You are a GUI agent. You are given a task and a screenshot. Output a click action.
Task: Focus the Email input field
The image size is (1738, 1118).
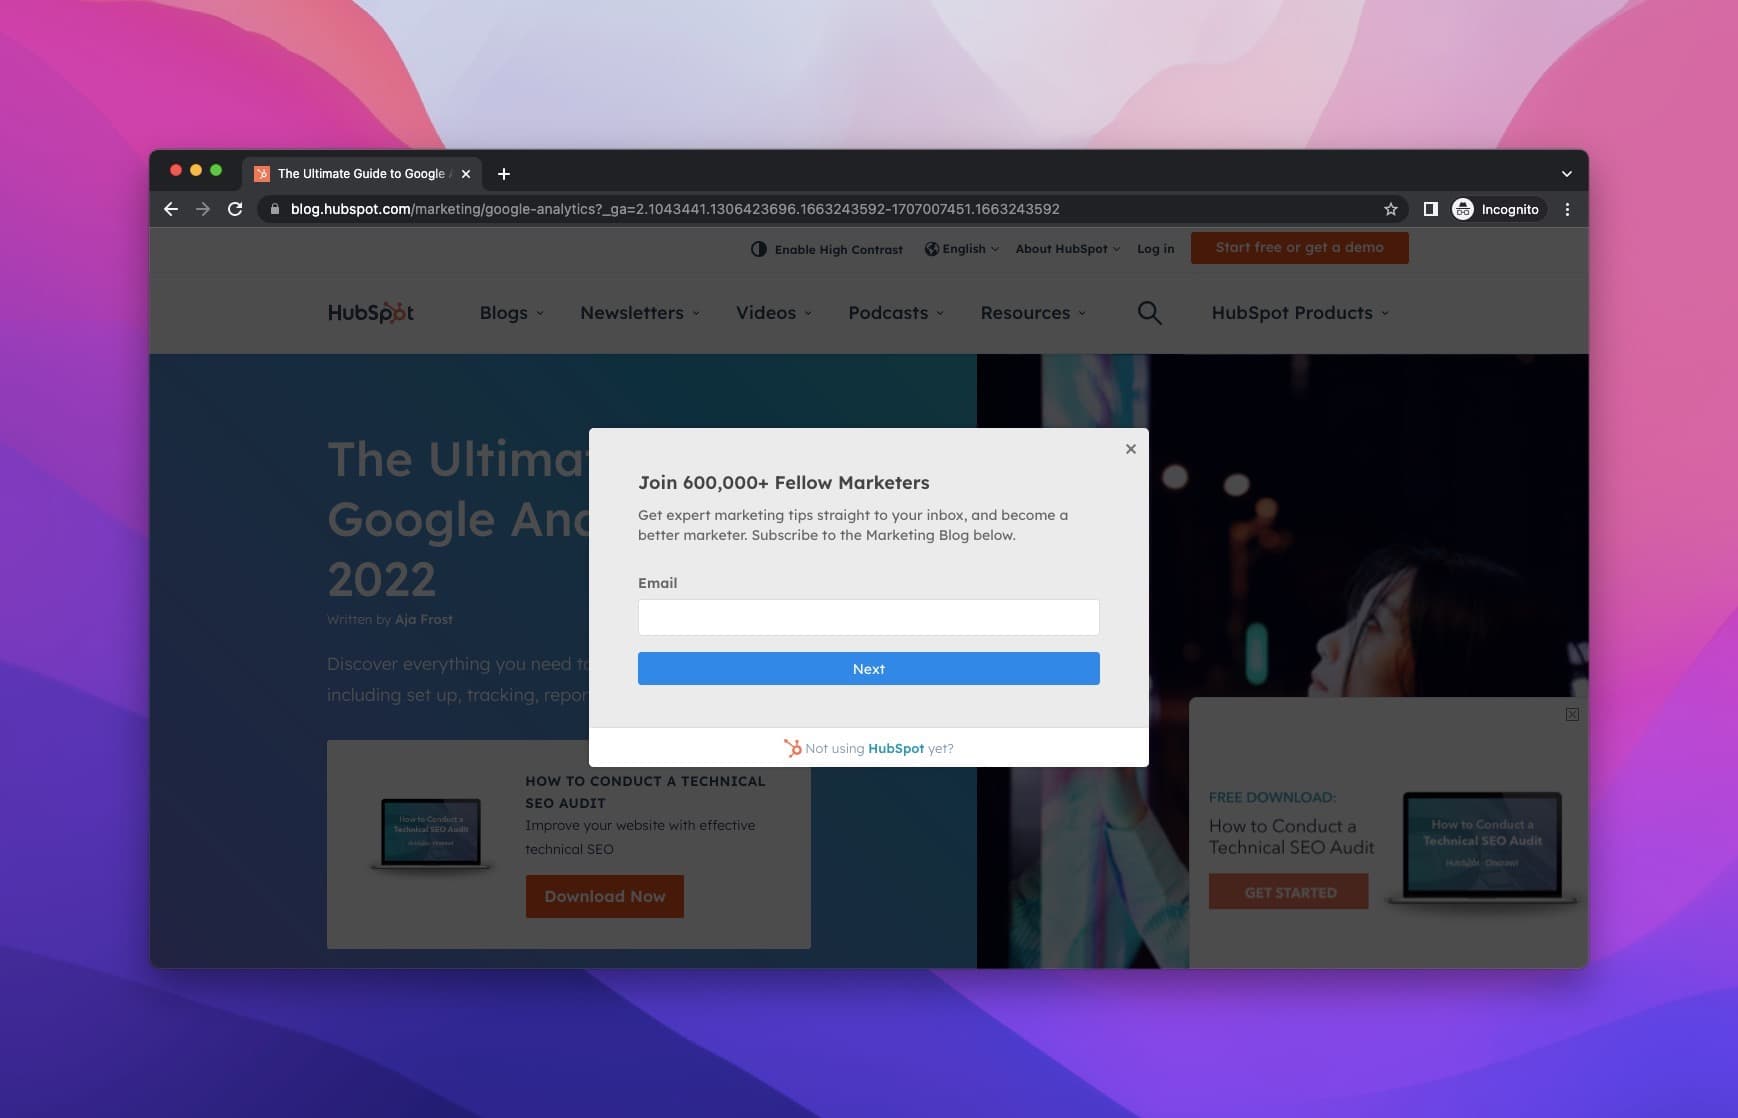[869, 617]
